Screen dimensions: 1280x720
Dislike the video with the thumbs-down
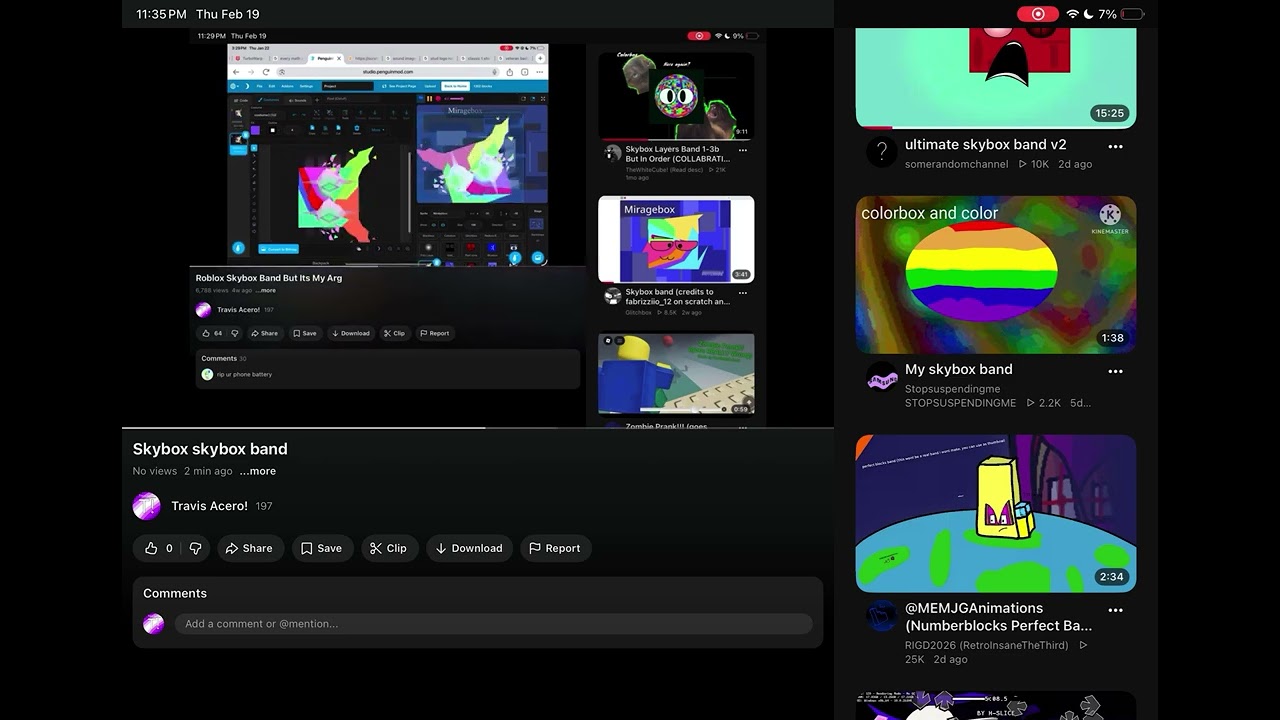[x=195, y=548]
